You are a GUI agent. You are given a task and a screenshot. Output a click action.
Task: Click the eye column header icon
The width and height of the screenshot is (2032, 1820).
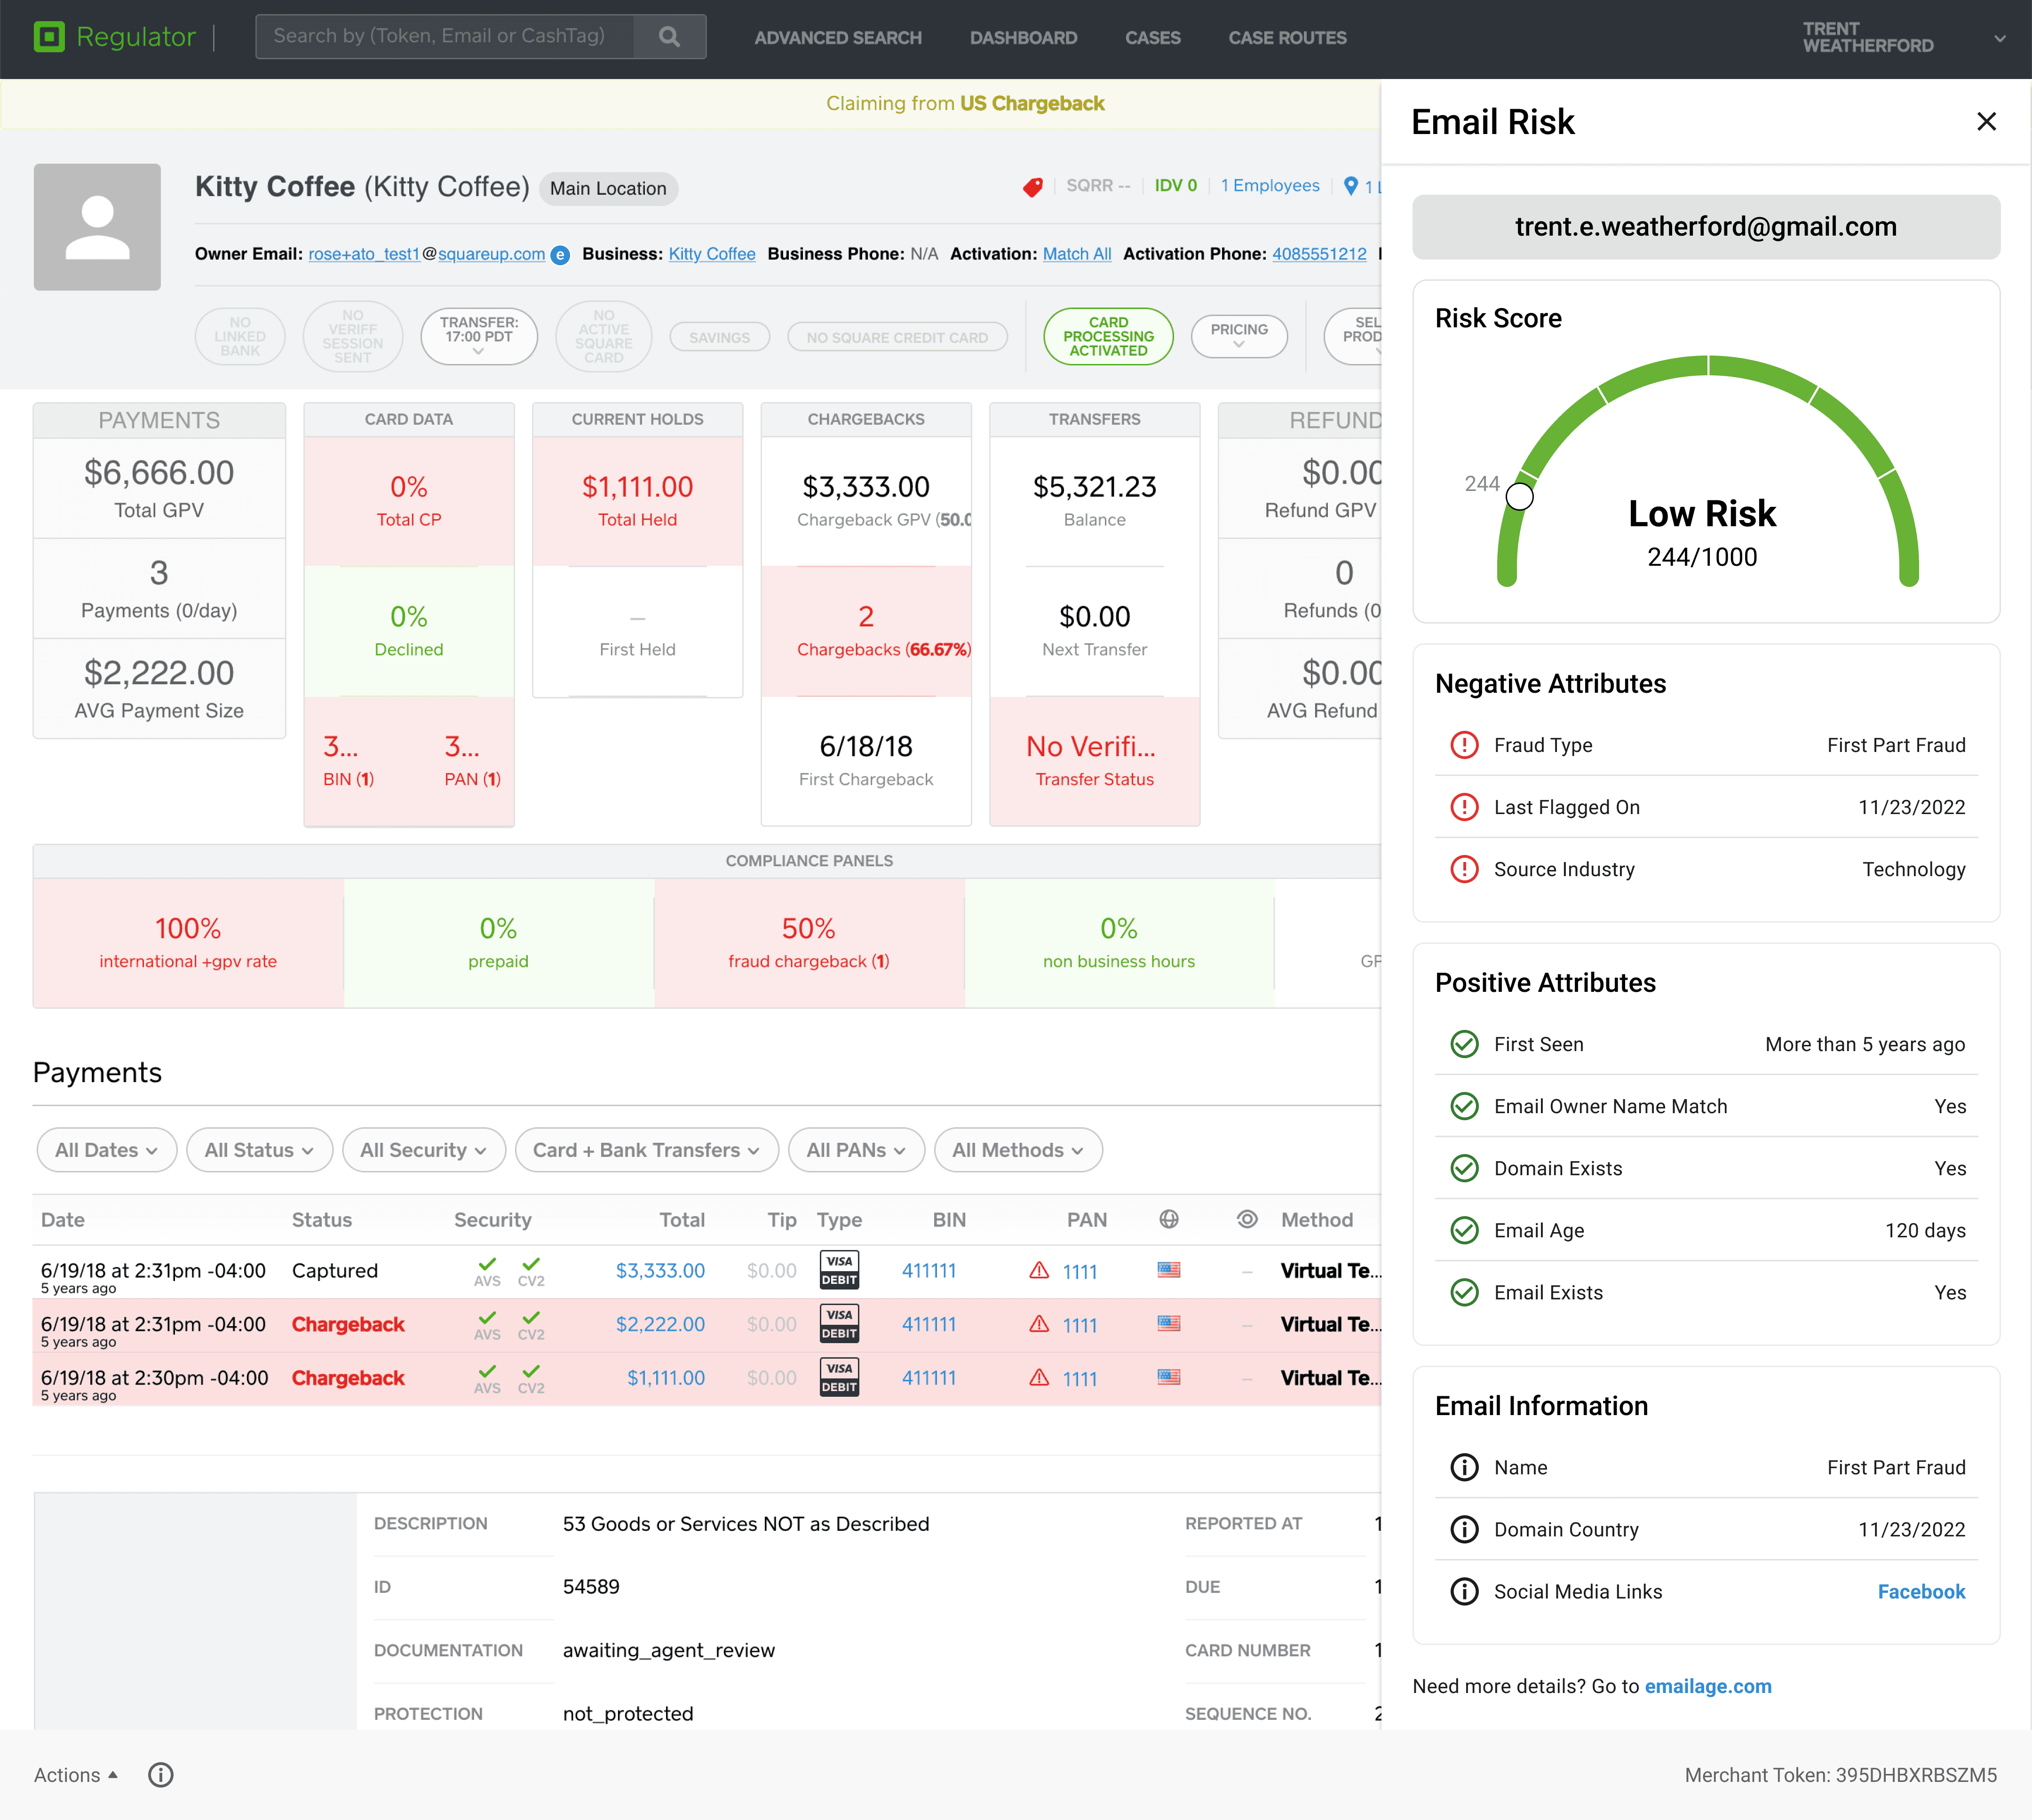[x=1246, y=1219]
